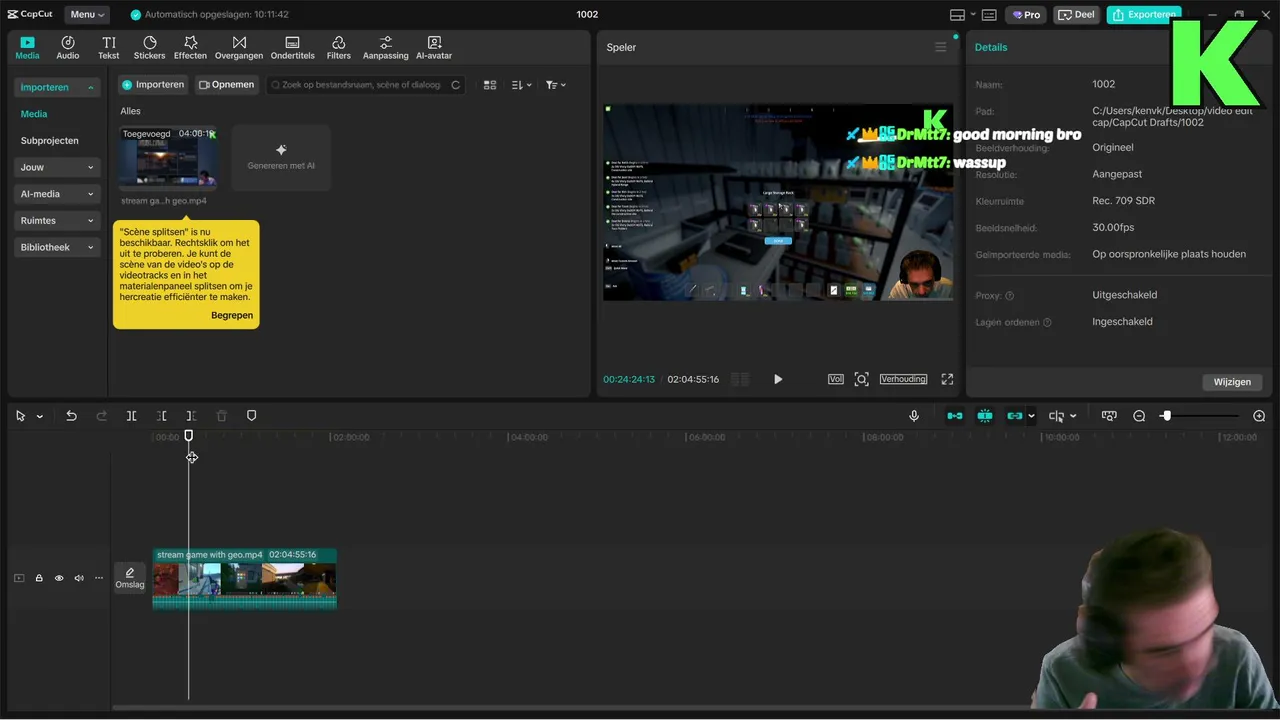Open the layout options dropdown arrow
The height and width of the screenshot is (720, 1280).
coord(973,14)
